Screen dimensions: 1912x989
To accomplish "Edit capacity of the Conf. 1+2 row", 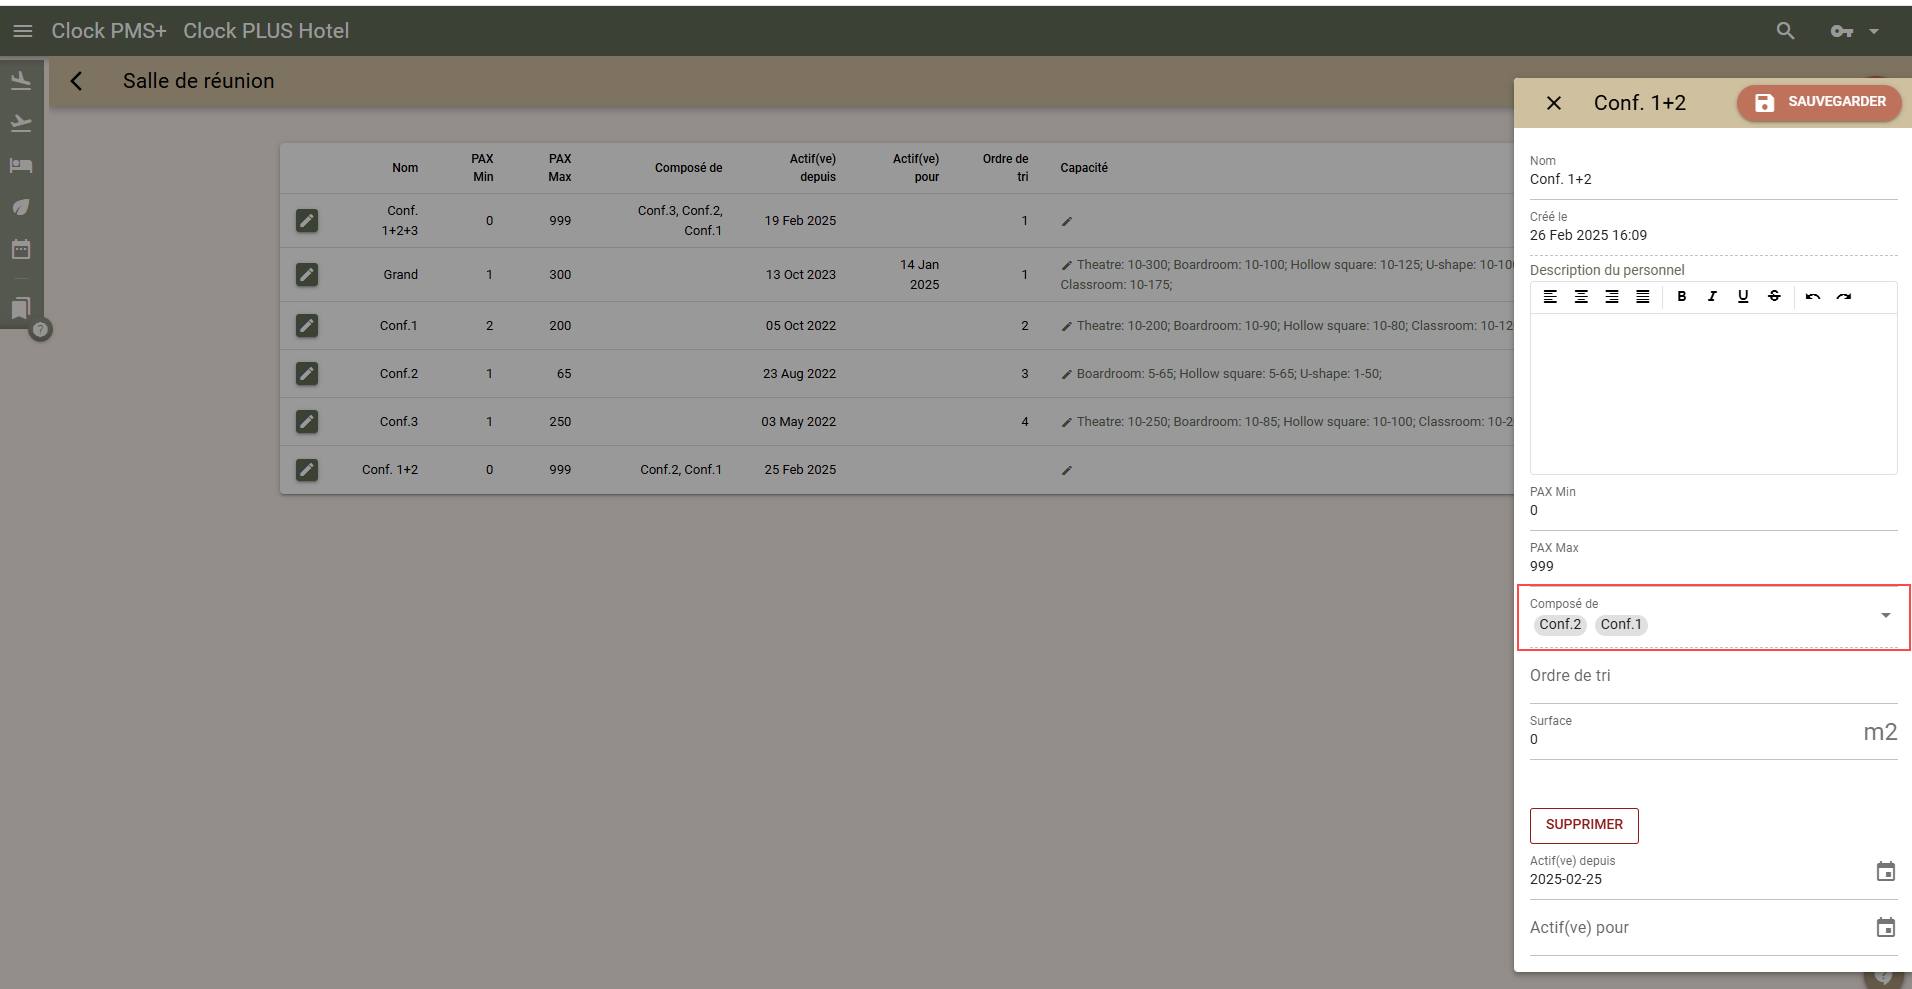I will (1067, 471).
